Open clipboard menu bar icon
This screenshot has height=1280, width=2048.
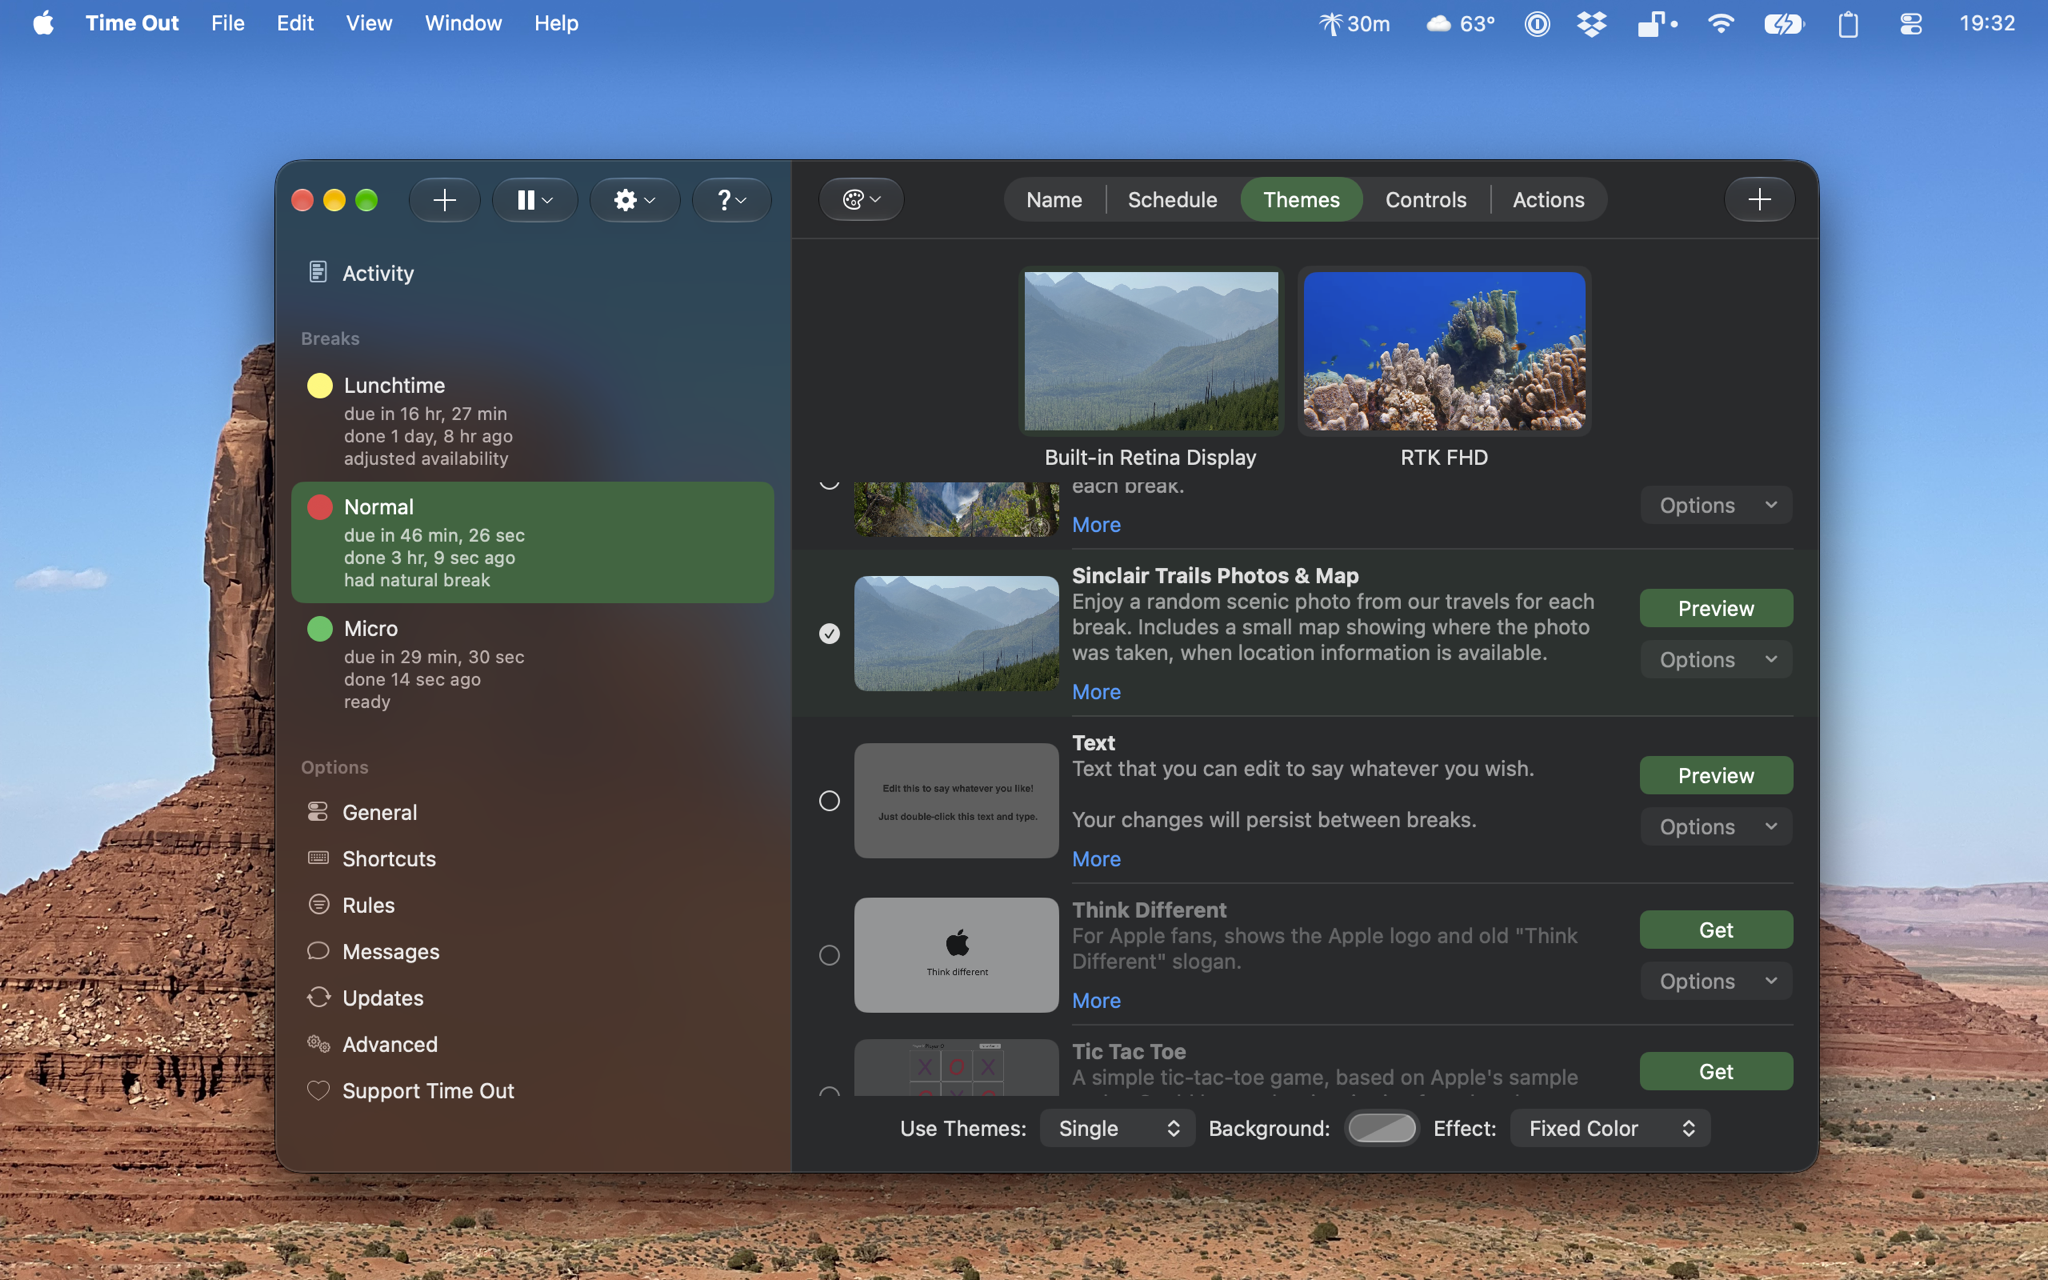[x=1848, y=23]
